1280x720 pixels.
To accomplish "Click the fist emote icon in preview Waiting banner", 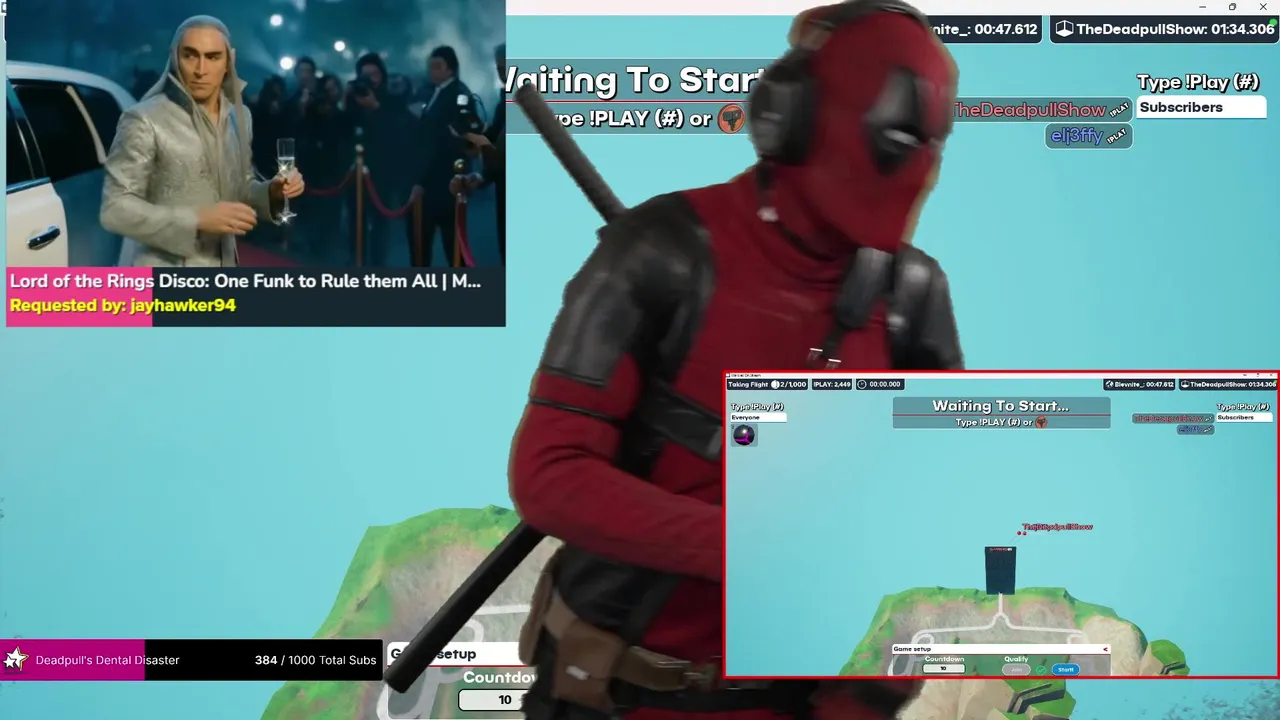I will [1041, 422].
